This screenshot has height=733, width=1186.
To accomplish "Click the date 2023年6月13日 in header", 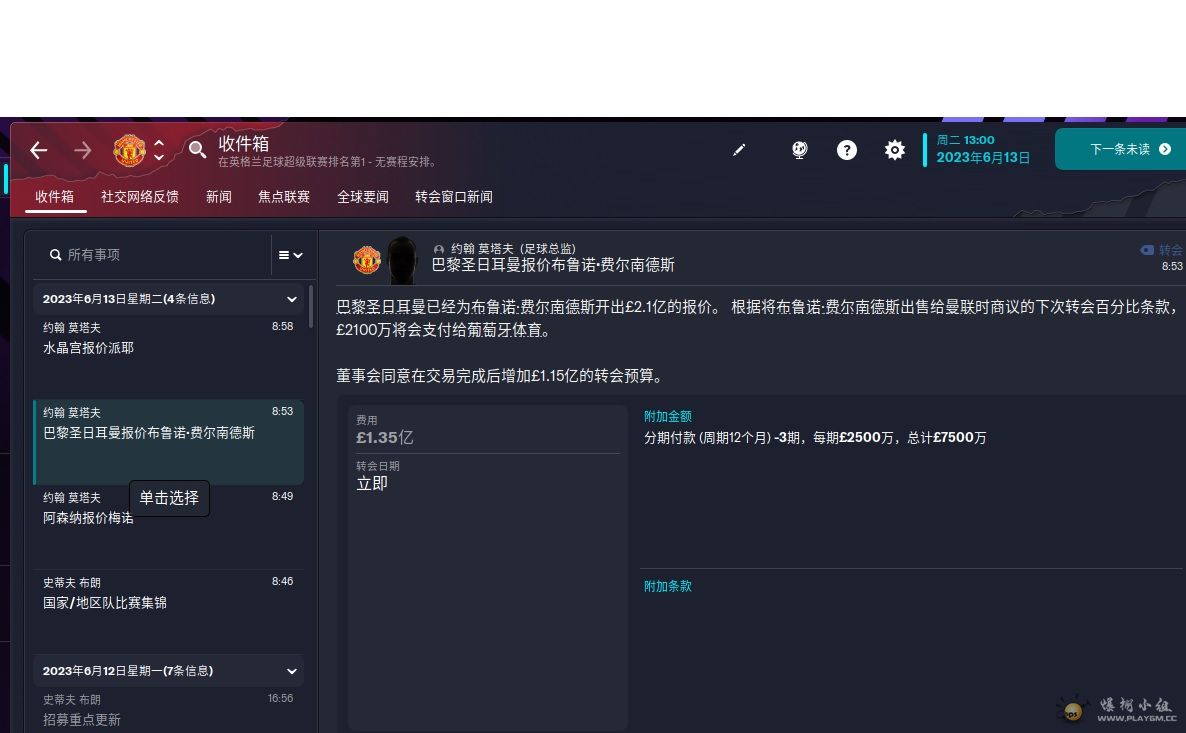I will (983, 157).
